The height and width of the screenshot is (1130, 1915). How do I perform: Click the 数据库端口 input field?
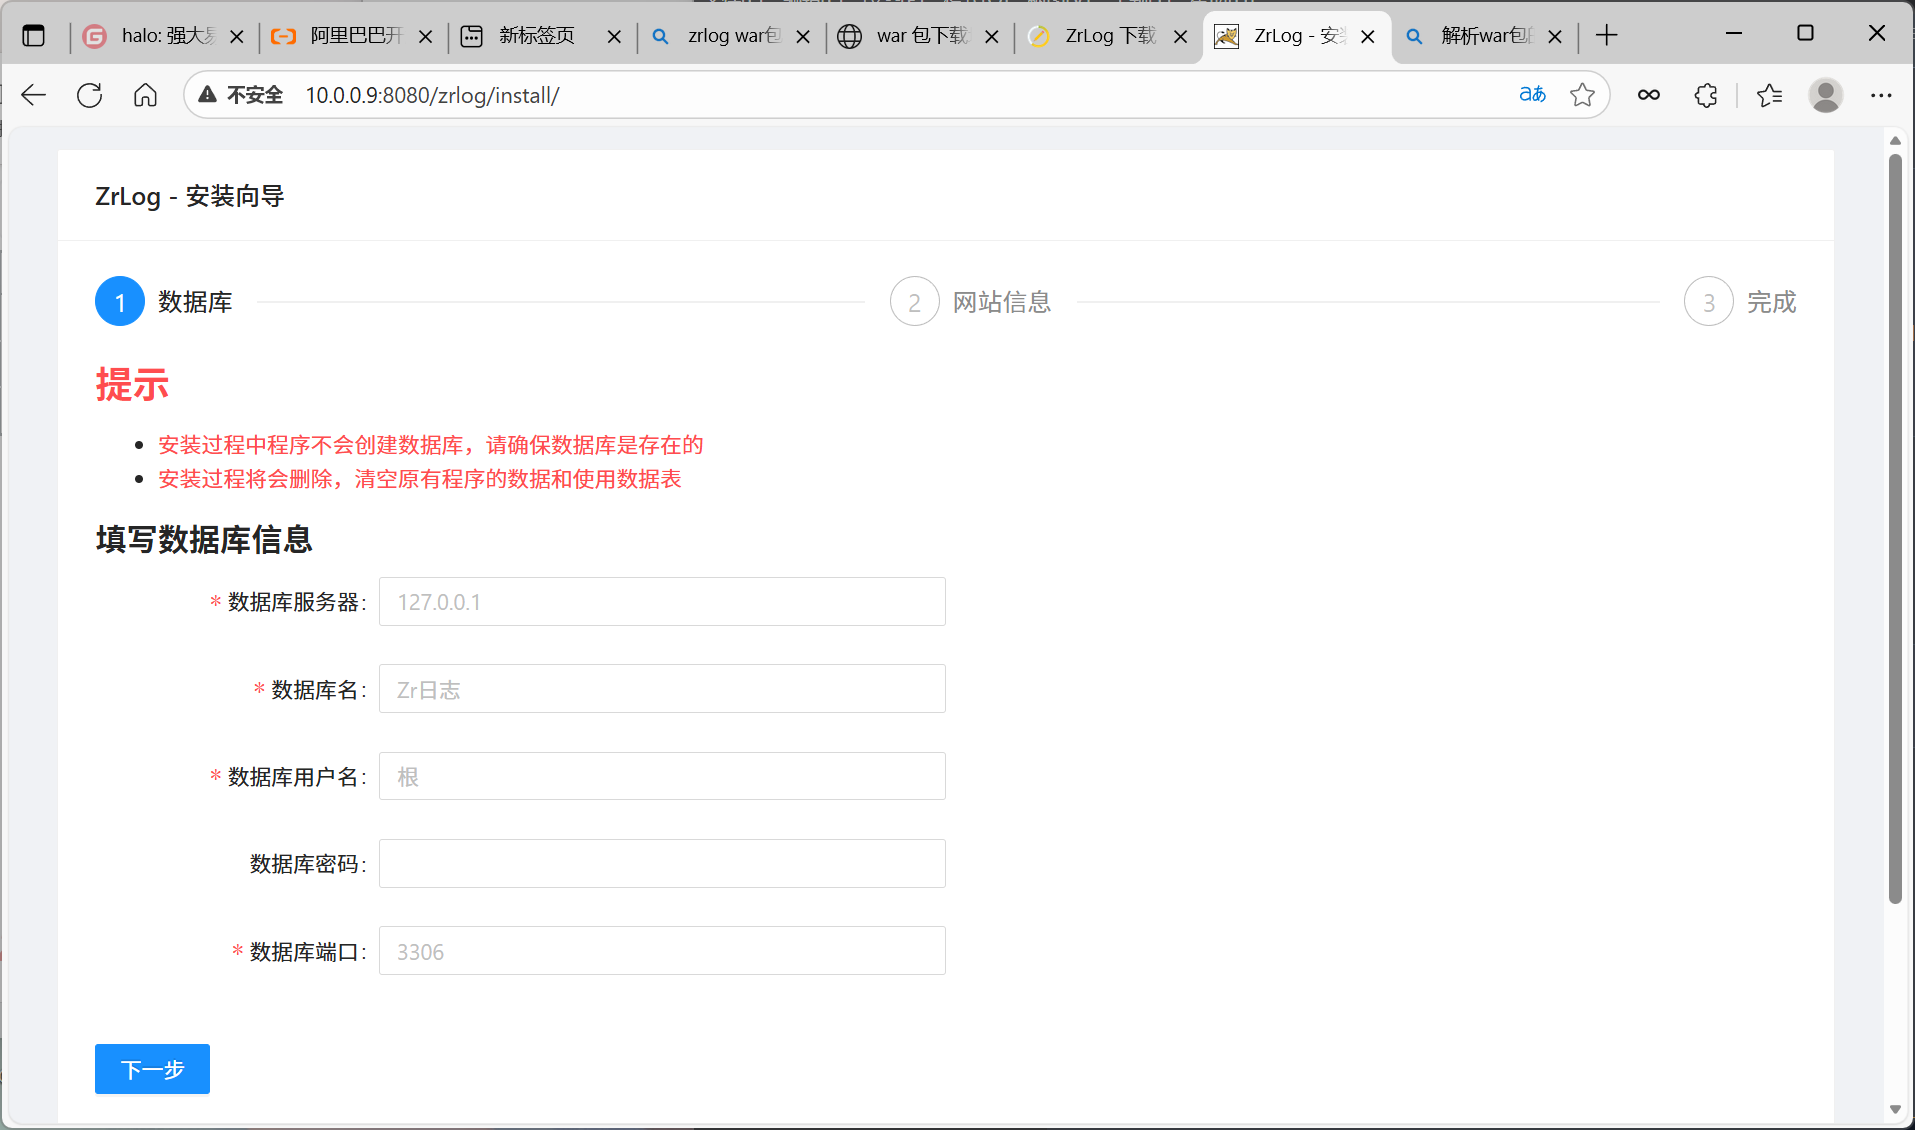pos(662,951)
